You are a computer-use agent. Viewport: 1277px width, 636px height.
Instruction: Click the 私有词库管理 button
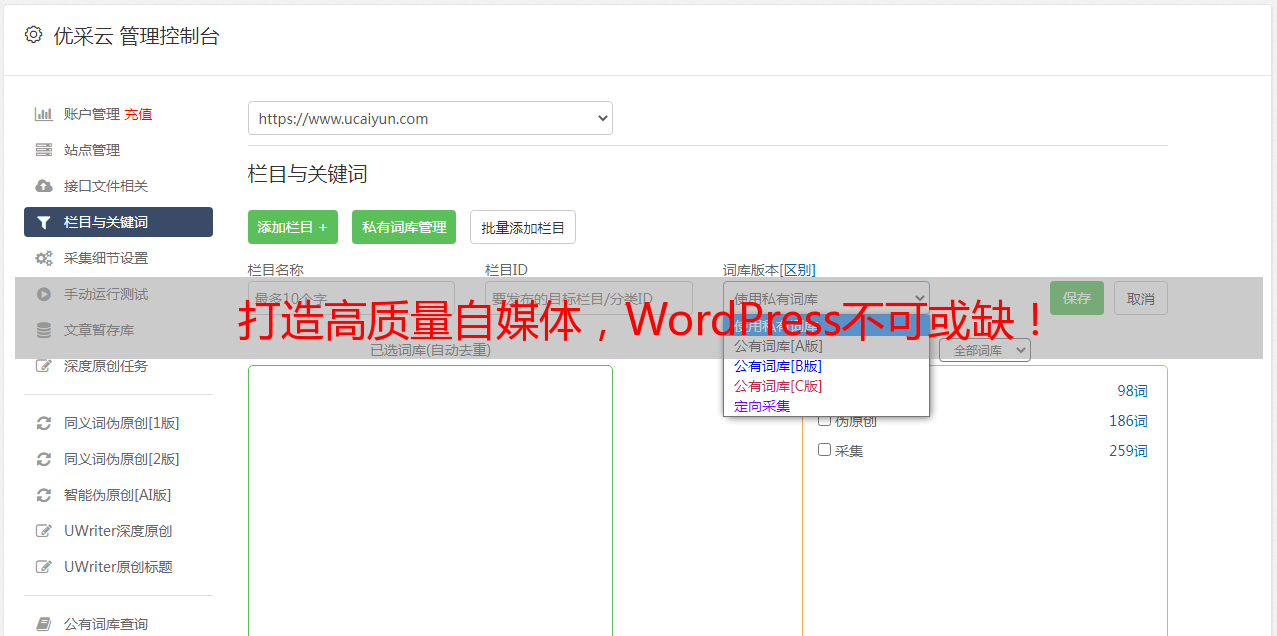click(x=404, y=227)
